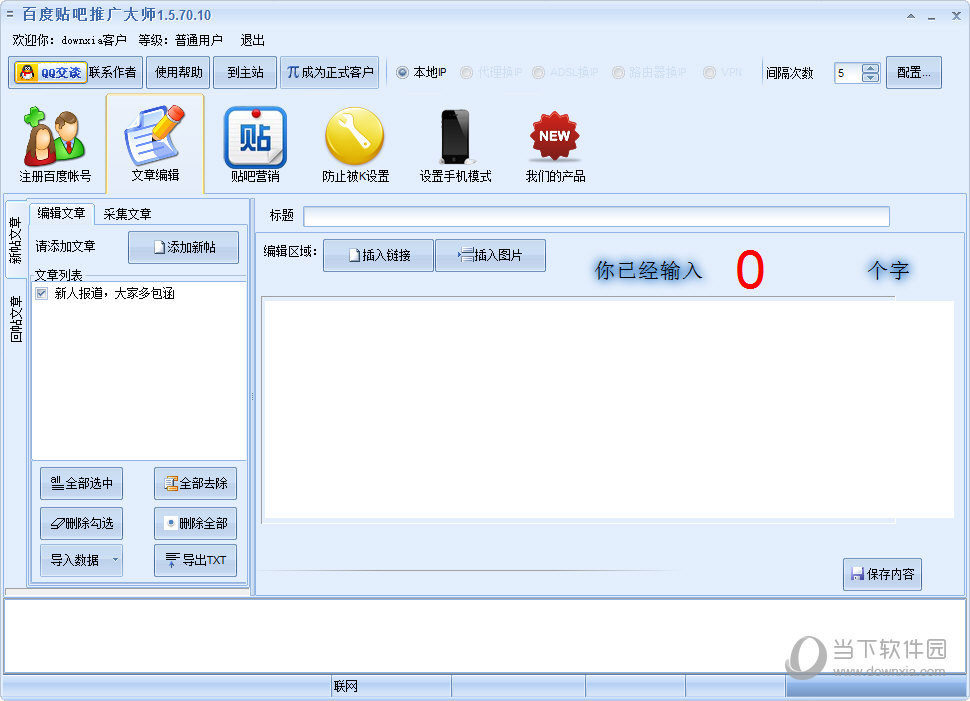970x701 pixels.
Task: Open the 防止被K设置 wrench icon
Action: (x=355, y=145)
